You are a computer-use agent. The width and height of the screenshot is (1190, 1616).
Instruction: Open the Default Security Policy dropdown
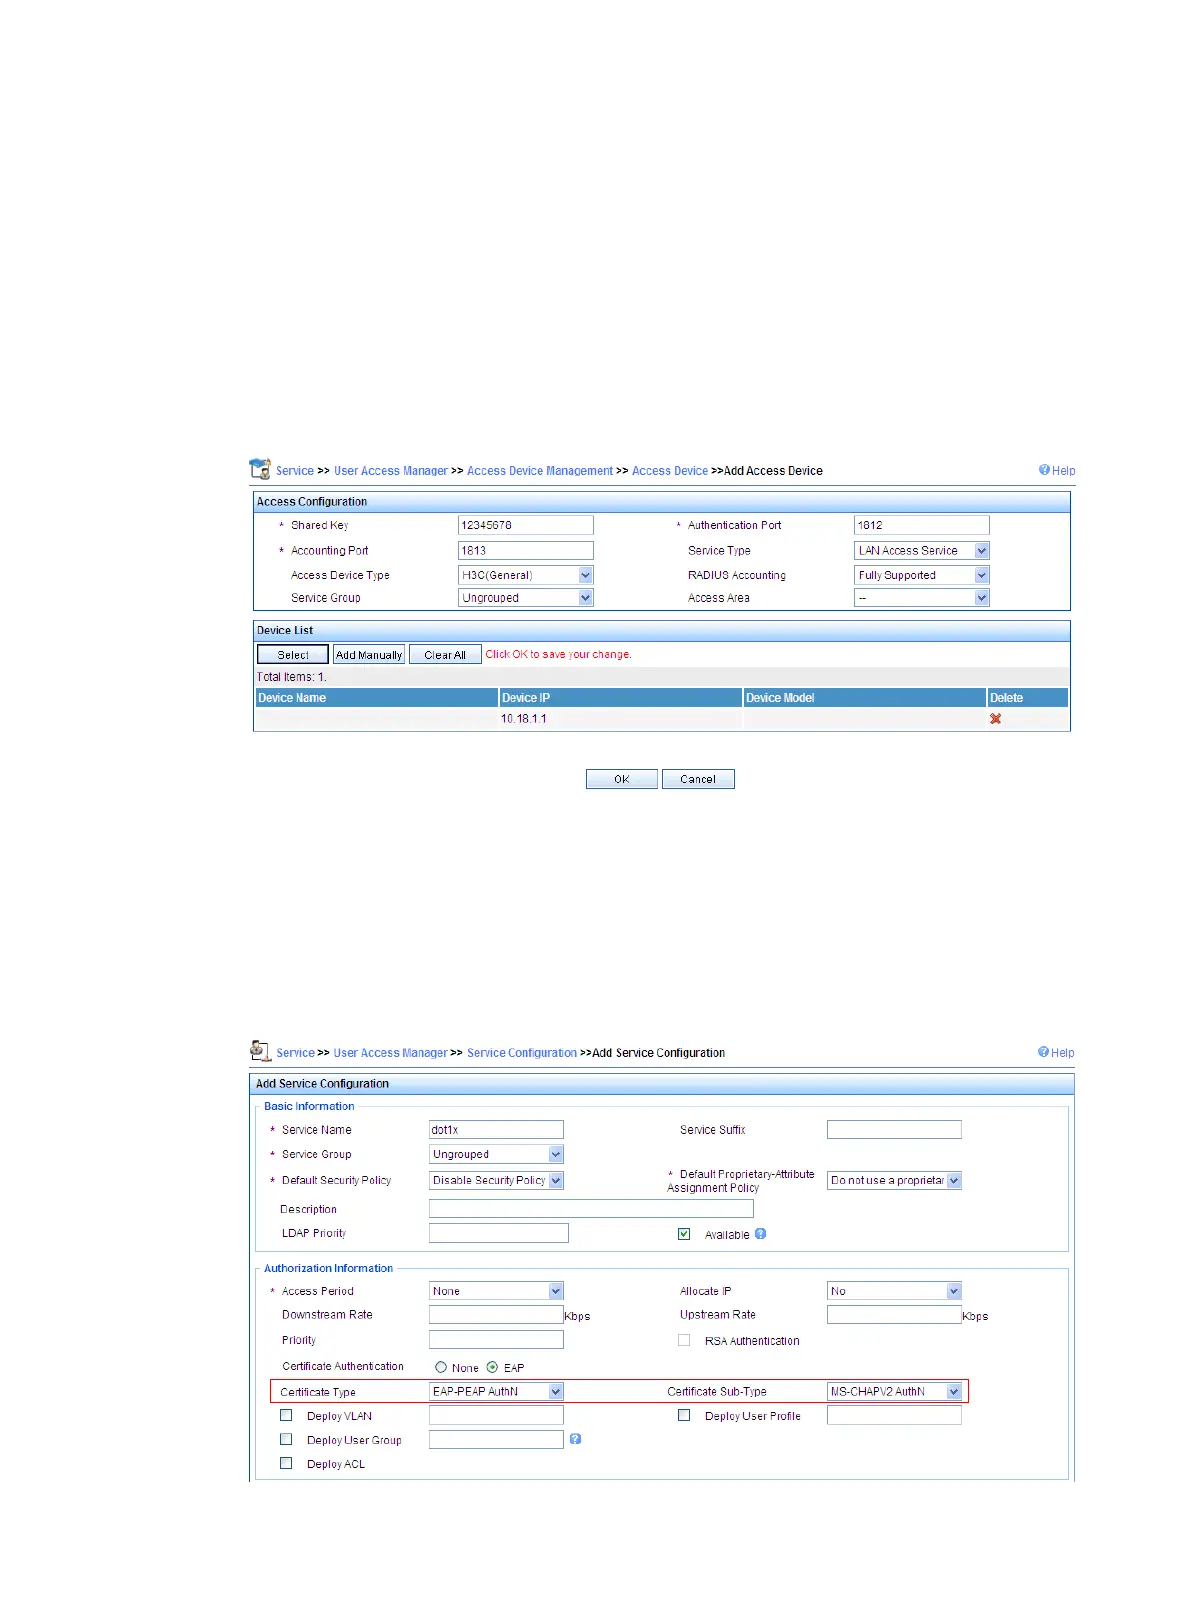pyautogui.click(x=497, y=1181)
